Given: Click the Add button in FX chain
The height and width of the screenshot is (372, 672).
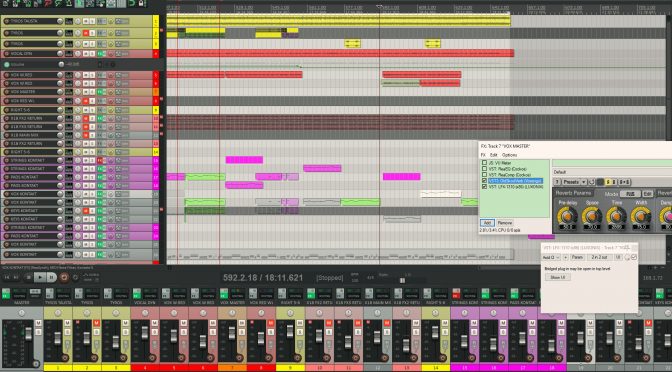Looking at the screenshot, I should tap(487, 223).
